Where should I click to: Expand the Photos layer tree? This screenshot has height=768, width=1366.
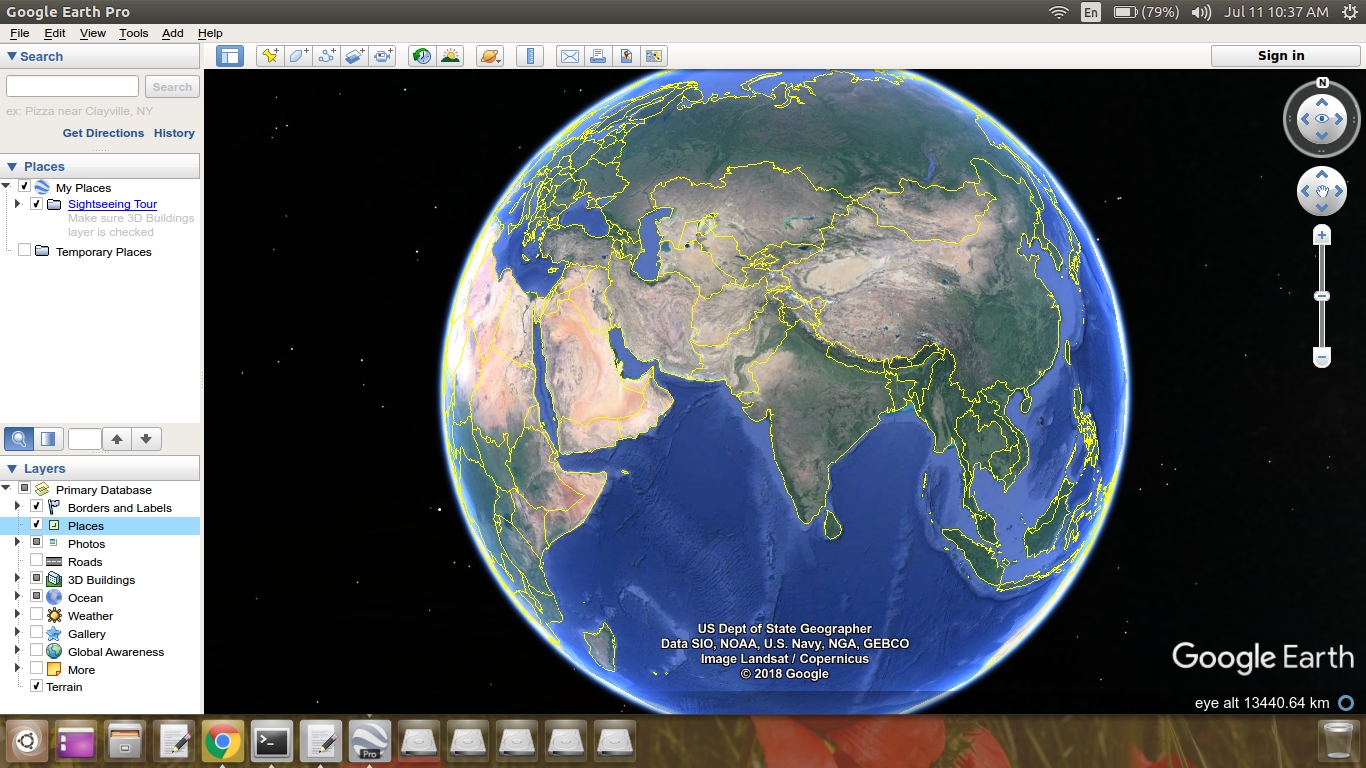coord(17,543)
